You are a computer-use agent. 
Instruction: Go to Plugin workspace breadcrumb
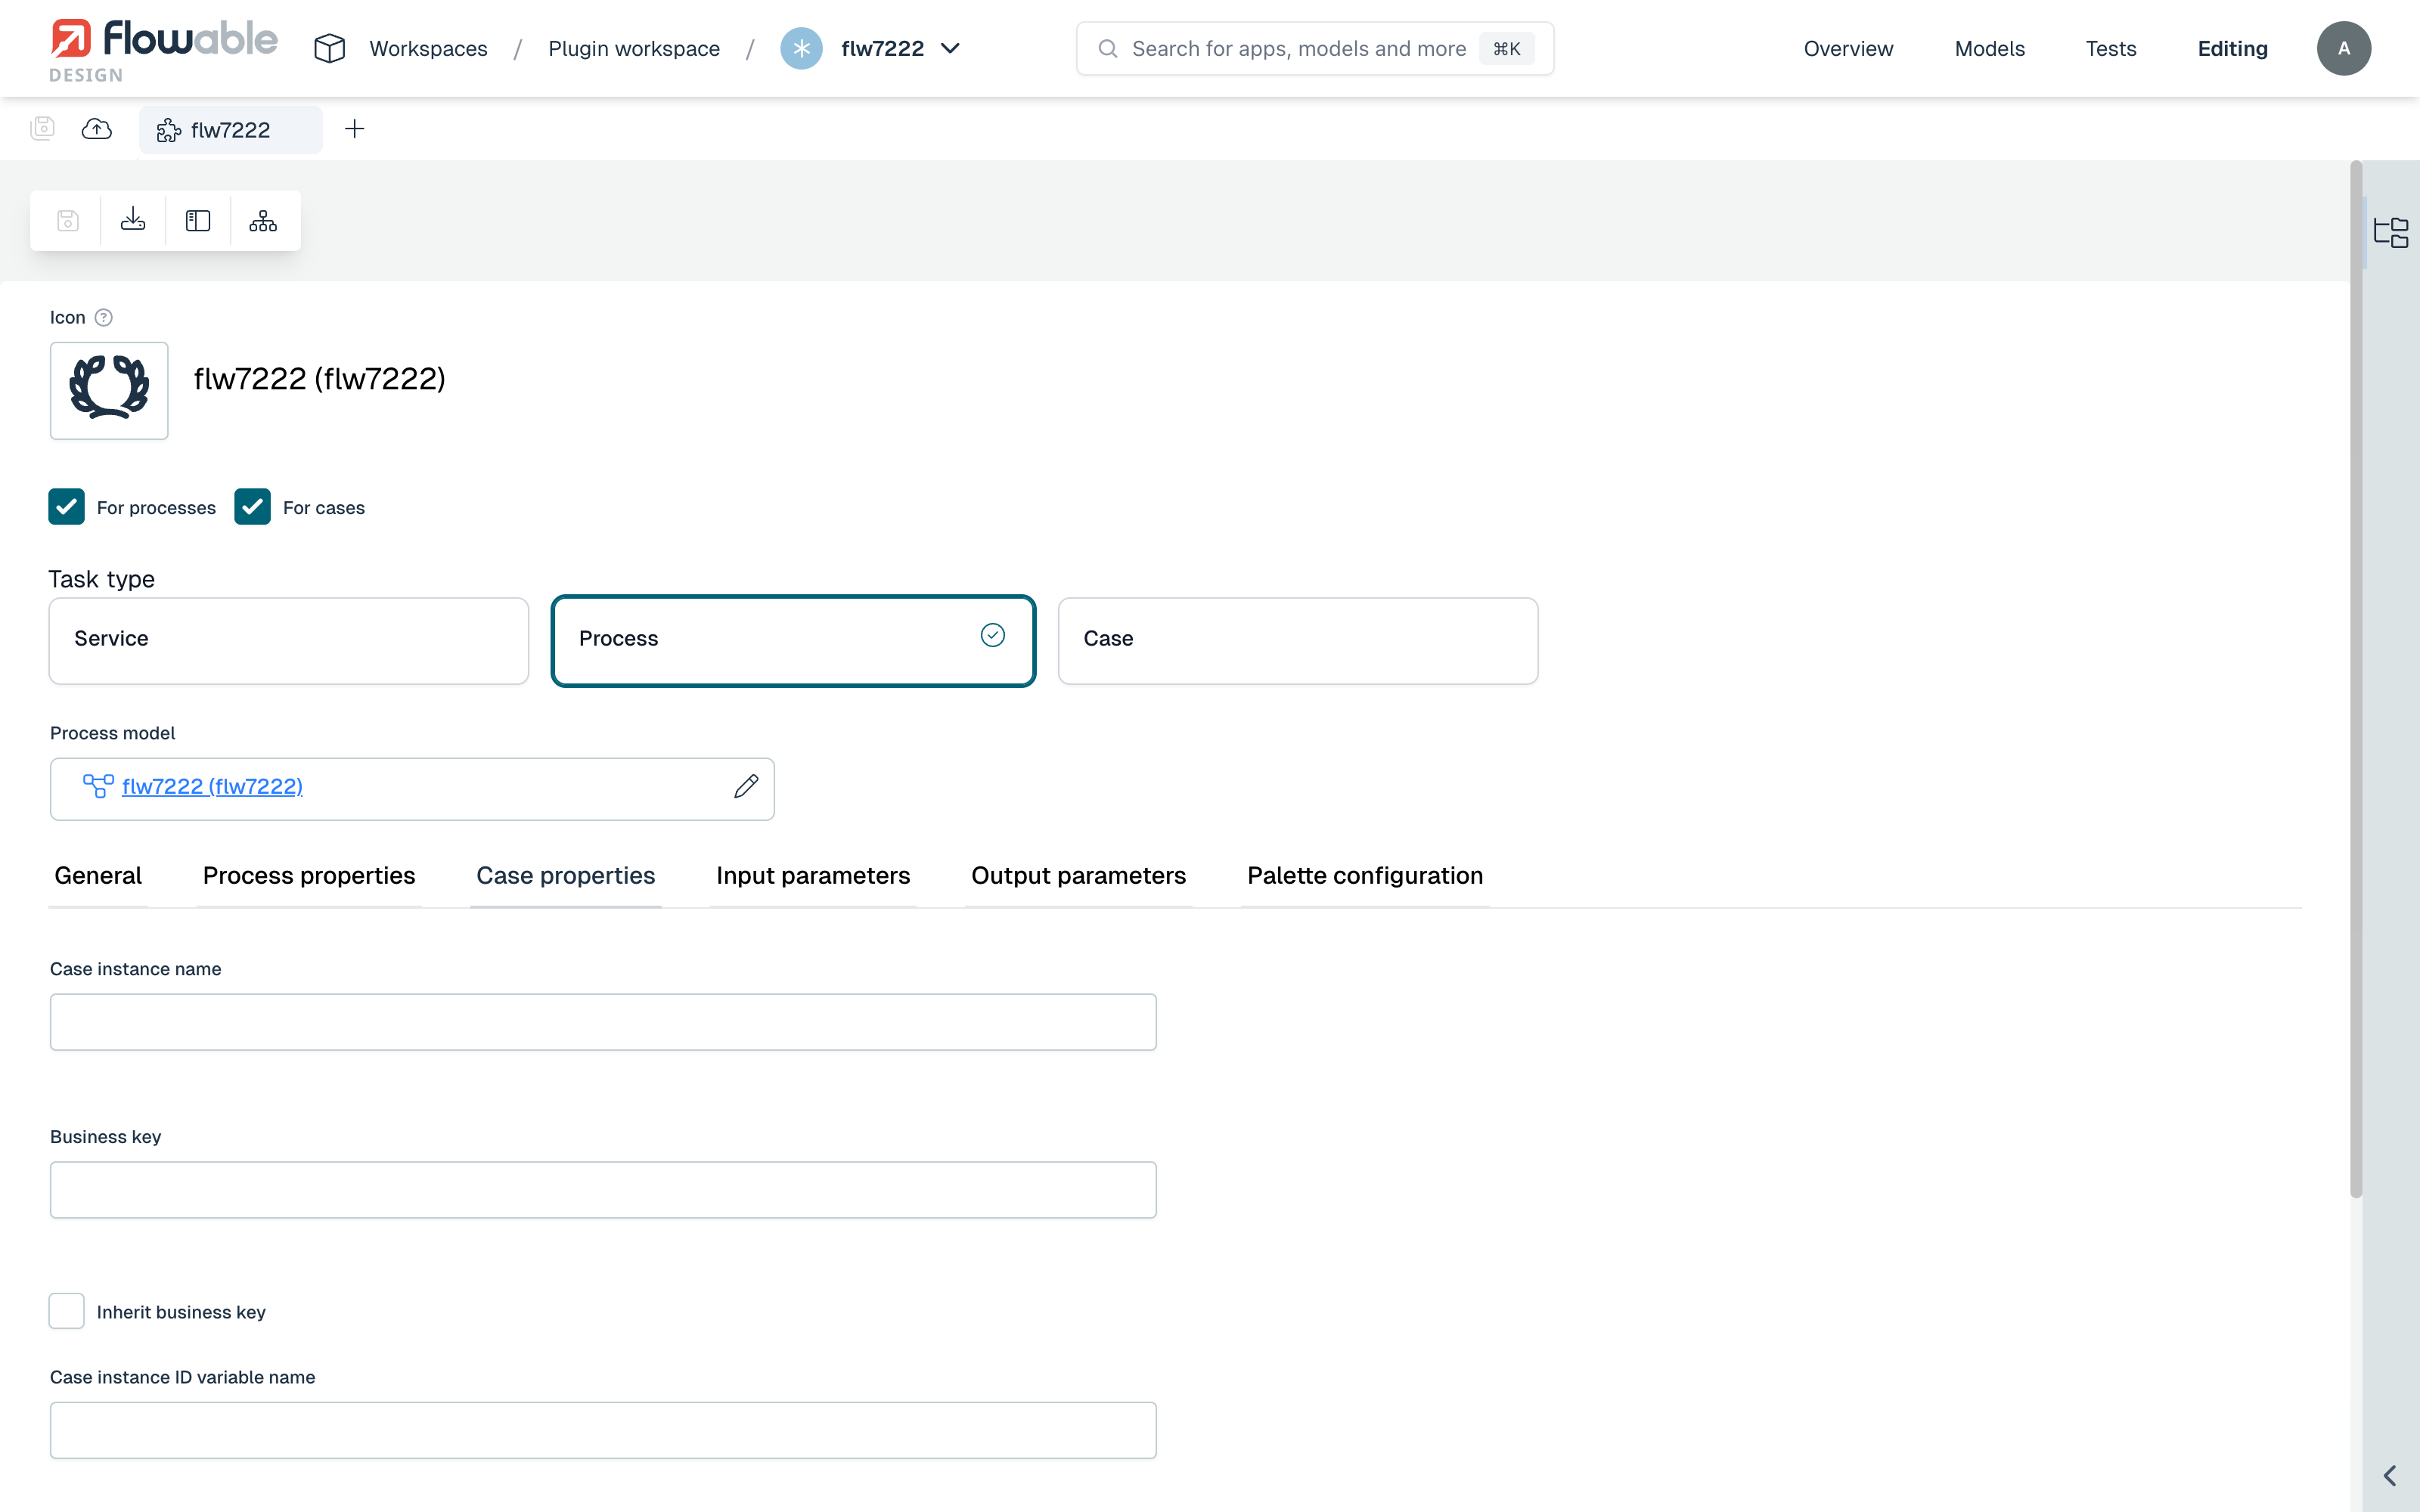(x=634, y=48)
